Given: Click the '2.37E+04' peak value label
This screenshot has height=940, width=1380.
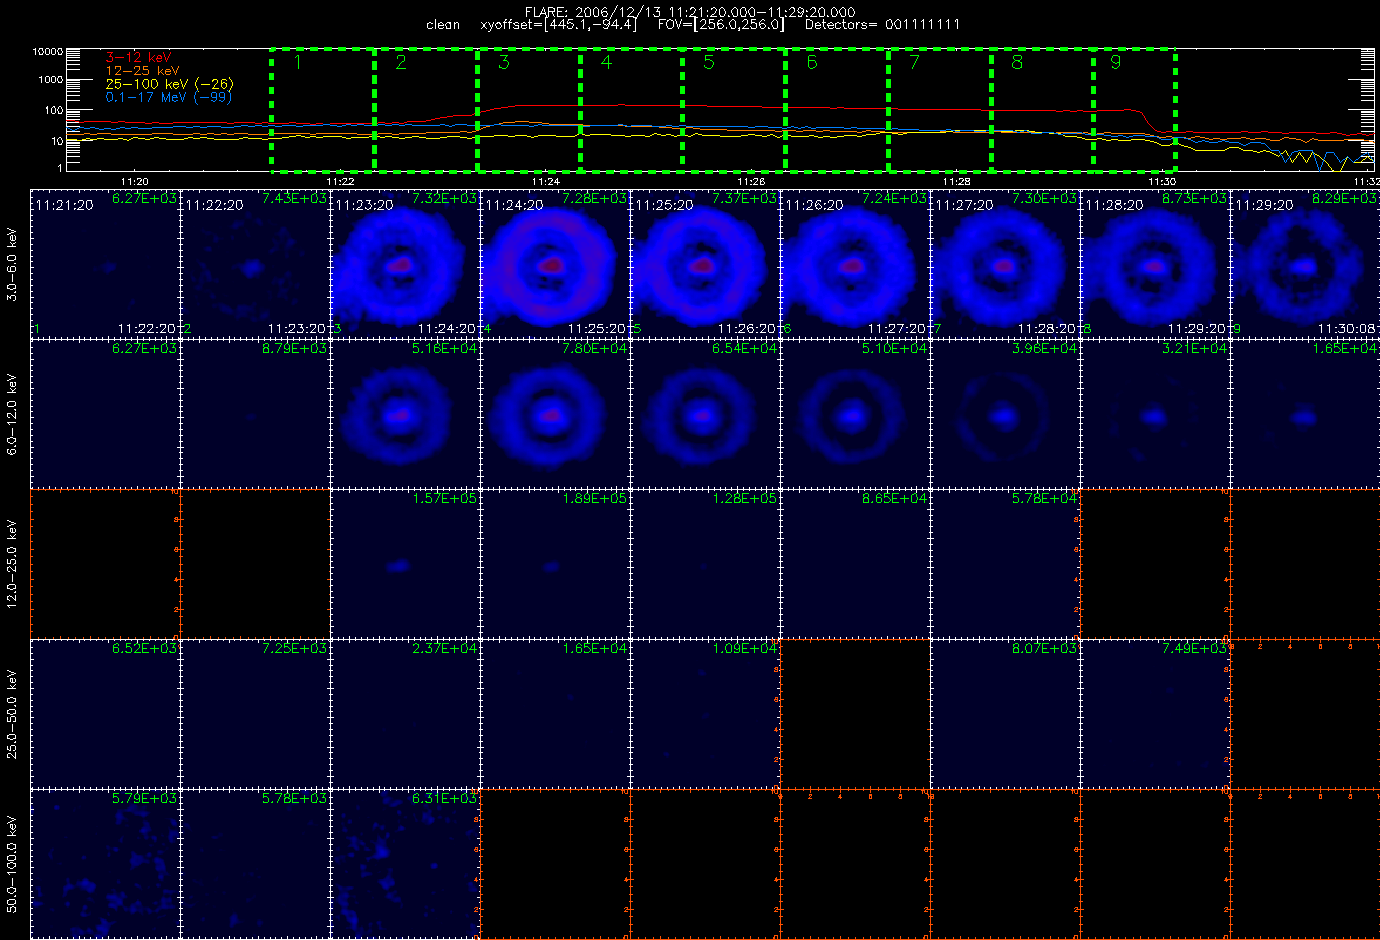Looking at the screenshot, I should (444, 649).
